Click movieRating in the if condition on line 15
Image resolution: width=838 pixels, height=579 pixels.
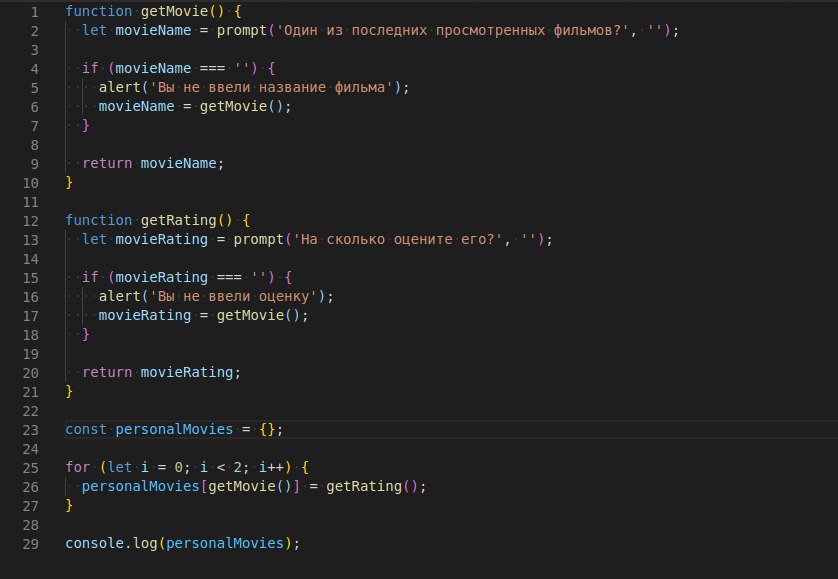click(161, 277)
